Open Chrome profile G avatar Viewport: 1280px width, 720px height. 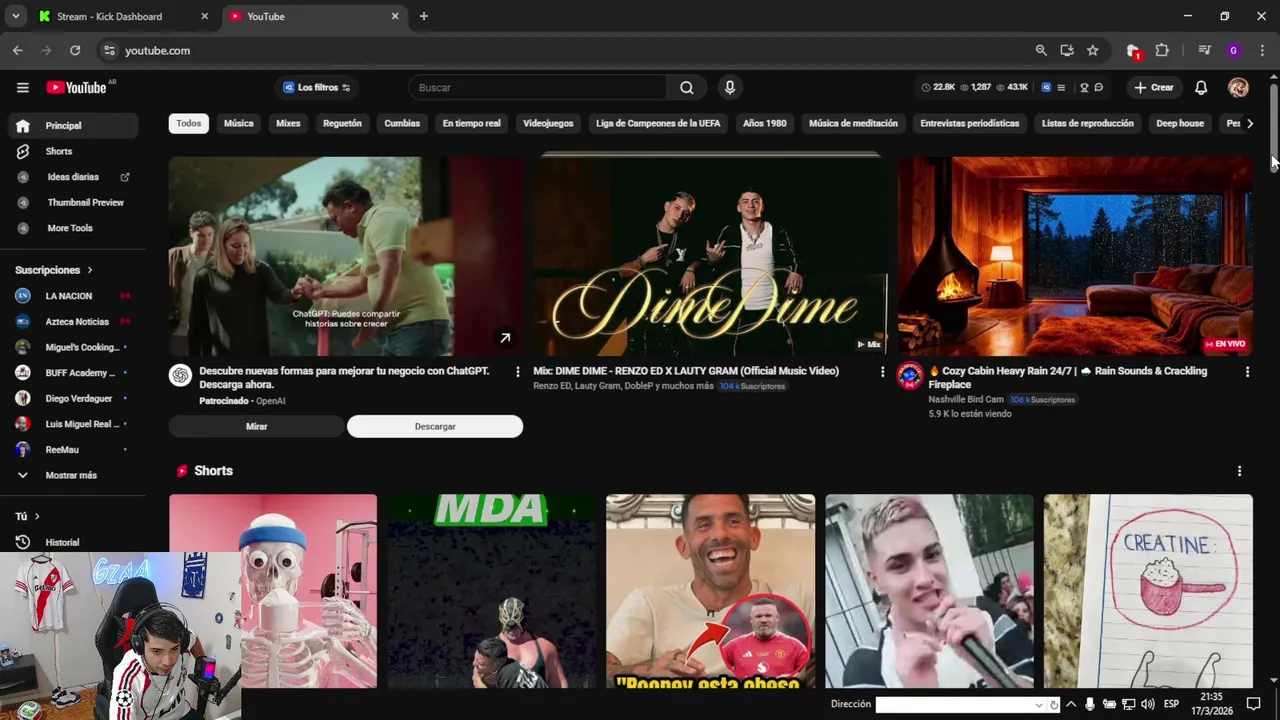click(1233, 50)
